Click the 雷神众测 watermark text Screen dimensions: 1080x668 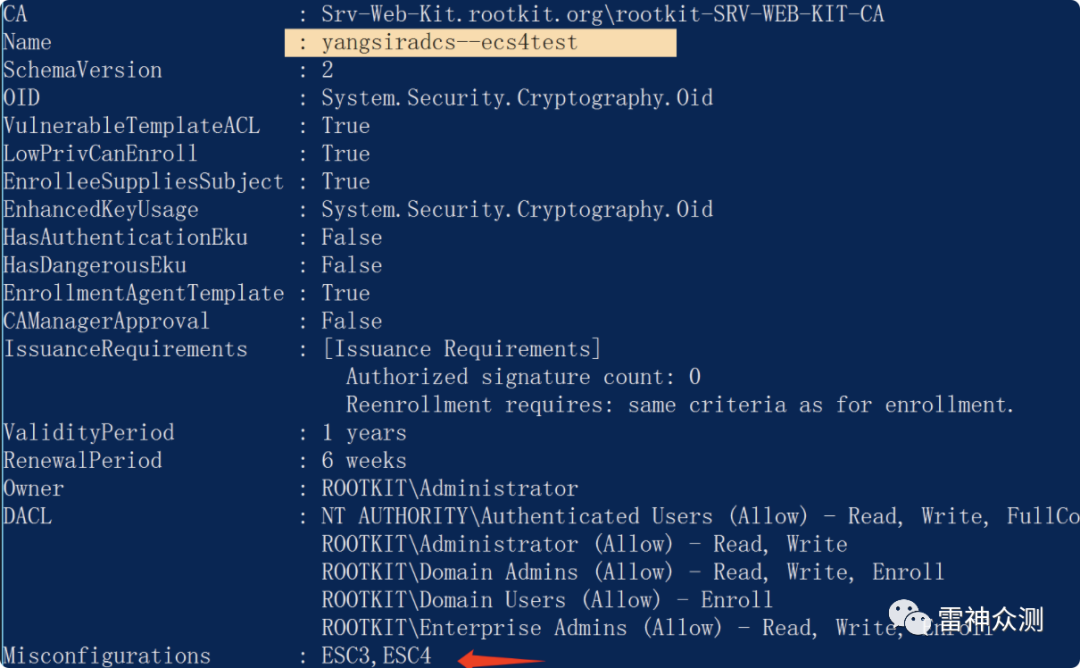[x=990, y=619]
